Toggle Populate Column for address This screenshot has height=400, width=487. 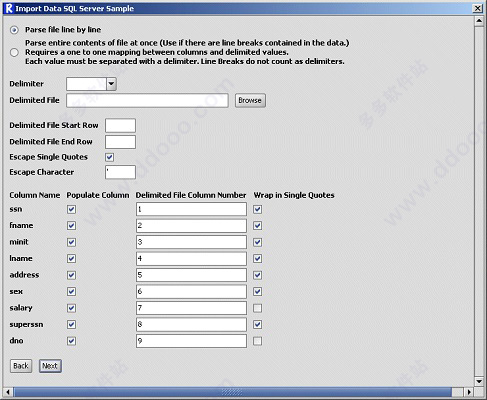(x=71, y=275)
